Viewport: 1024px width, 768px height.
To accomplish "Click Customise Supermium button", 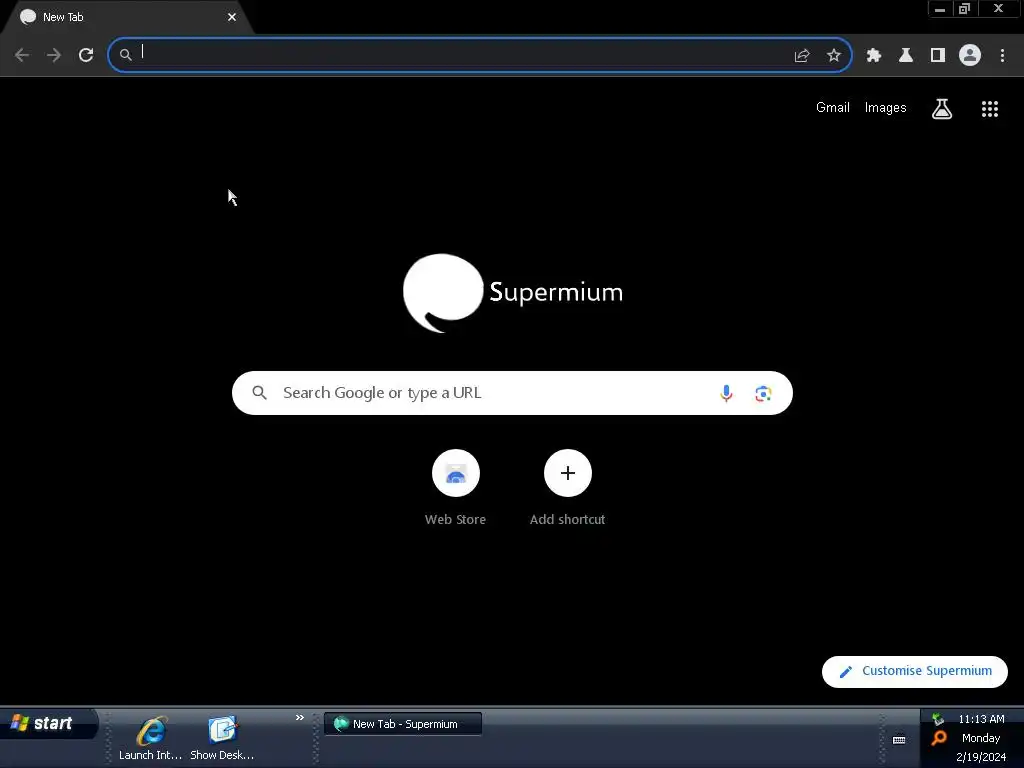I will (x=914, y=671).
